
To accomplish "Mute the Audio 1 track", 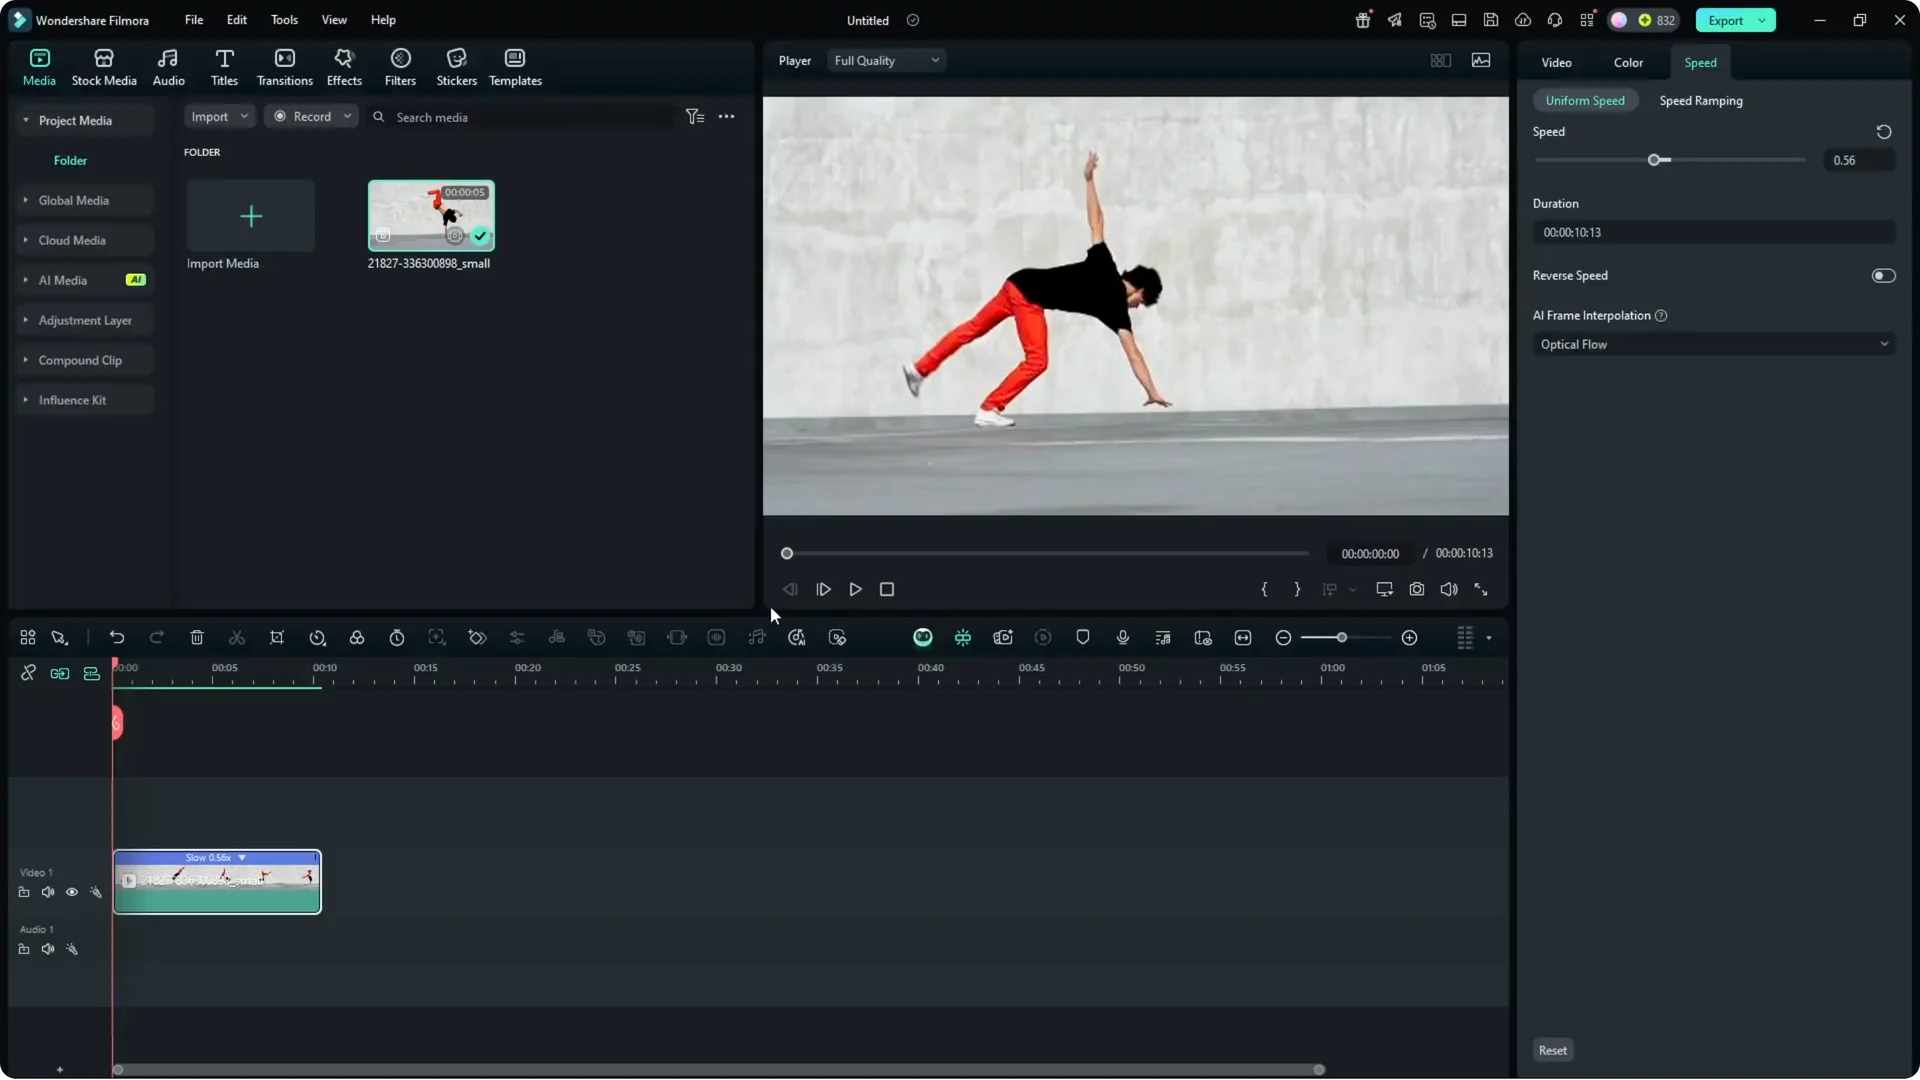I will [x=48, y=948].
